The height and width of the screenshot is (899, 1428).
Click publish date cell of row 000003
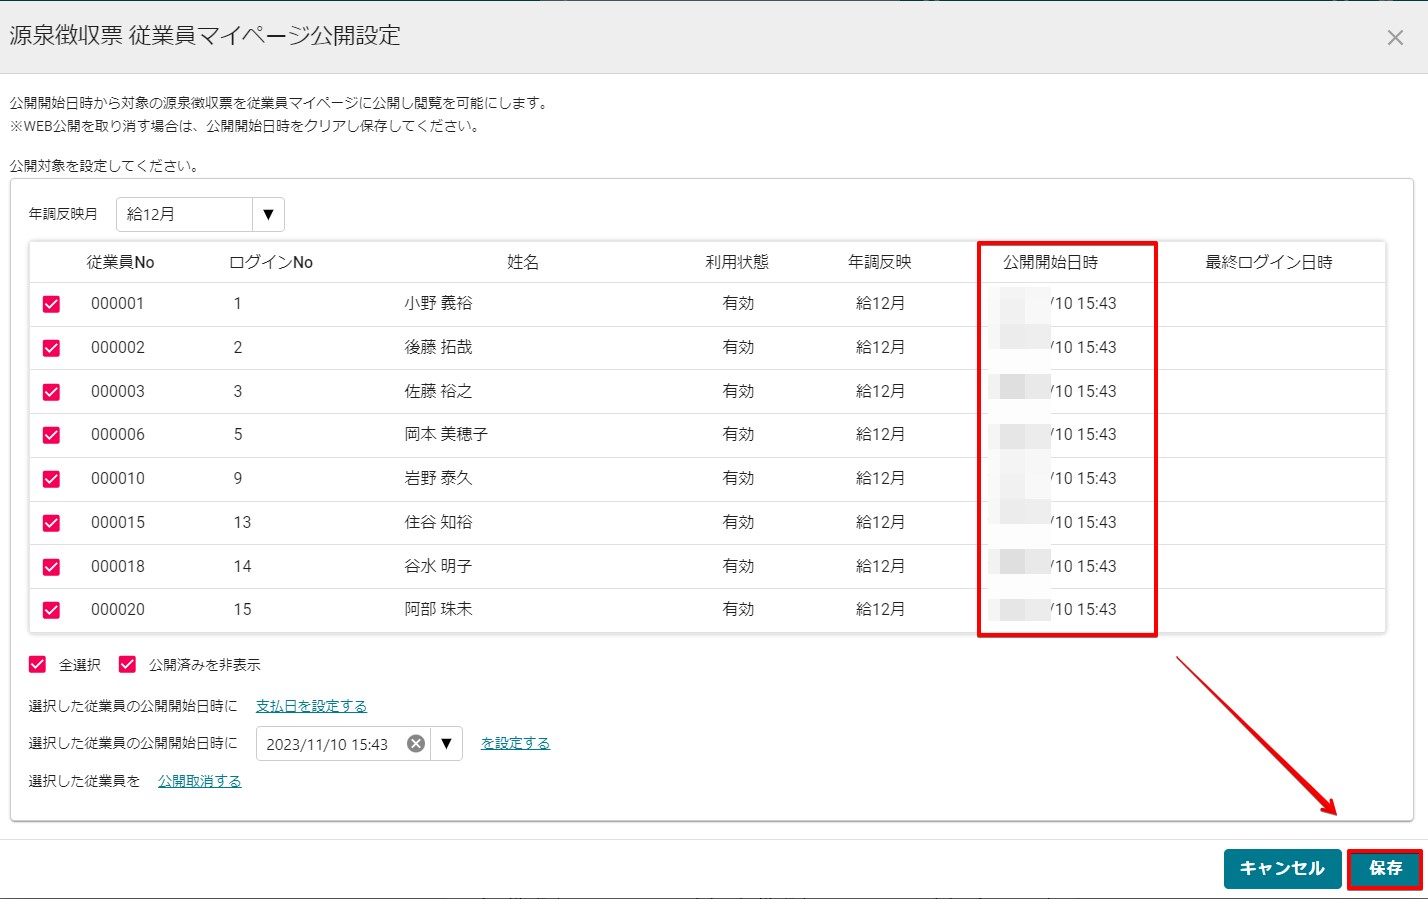tap(1053, 391)
